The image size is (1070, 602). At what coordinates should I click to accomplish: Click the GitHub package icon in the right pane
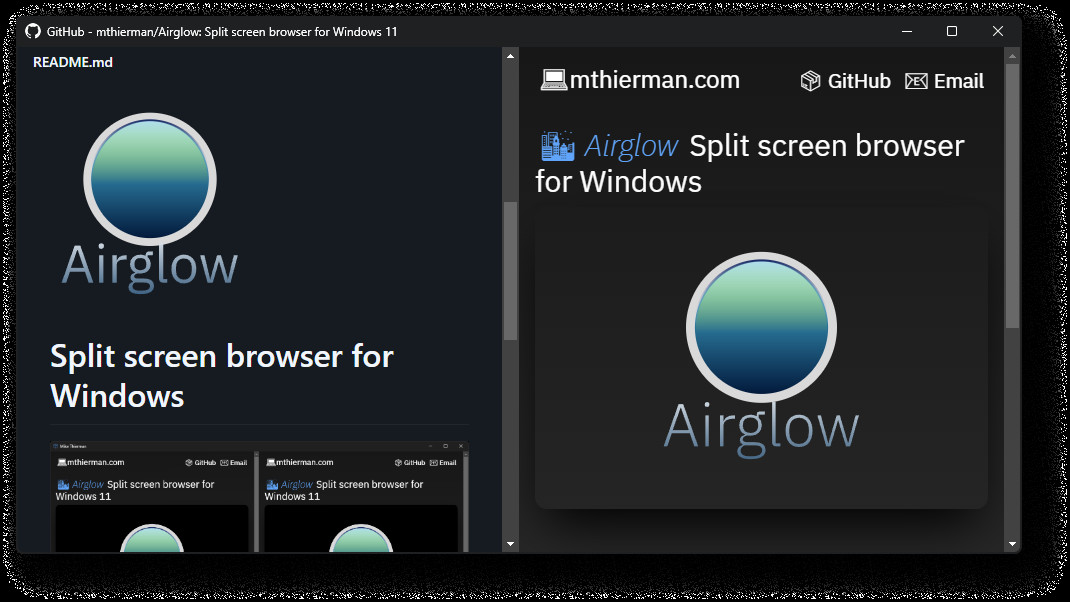coord(810,81)
